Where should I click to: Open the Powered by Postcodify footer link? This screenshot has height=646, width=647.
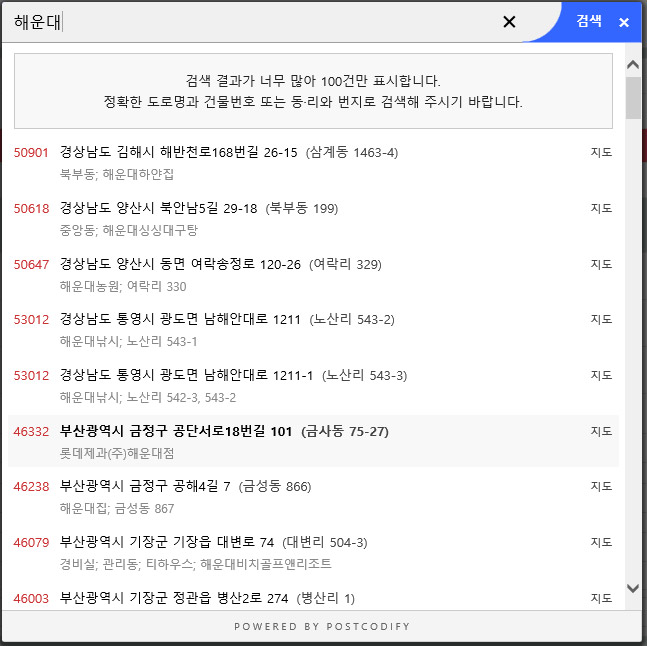click(x=322, y=626)
